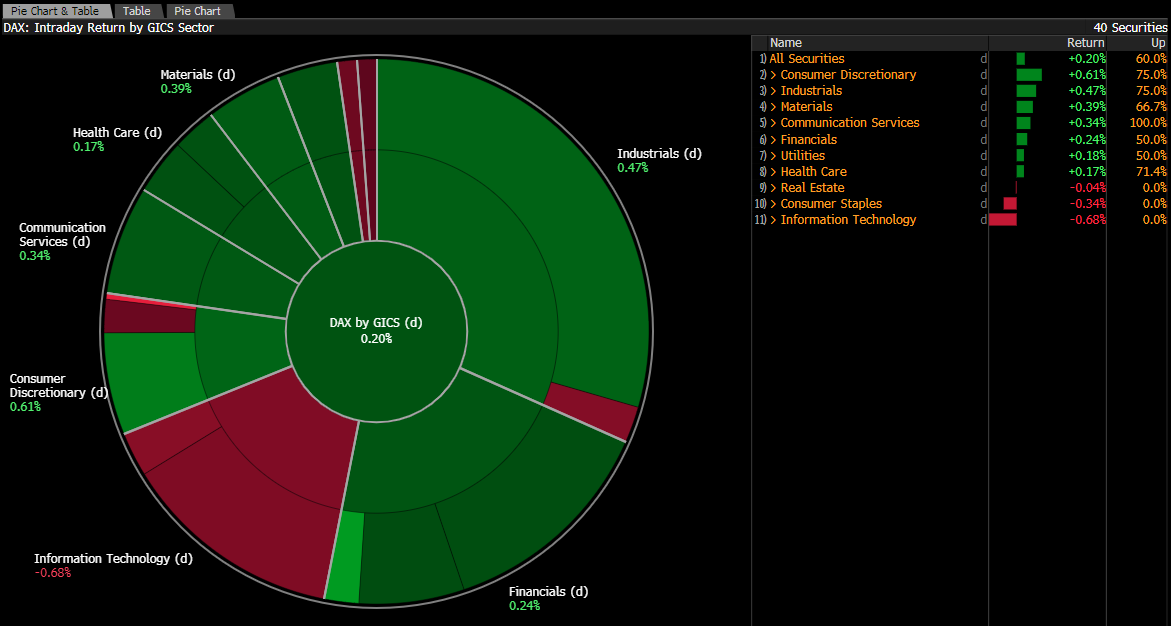1171x626 pixels.
Task: Expand the Consumer Discretionary row chevron
Action: click(x=774, y=75)
